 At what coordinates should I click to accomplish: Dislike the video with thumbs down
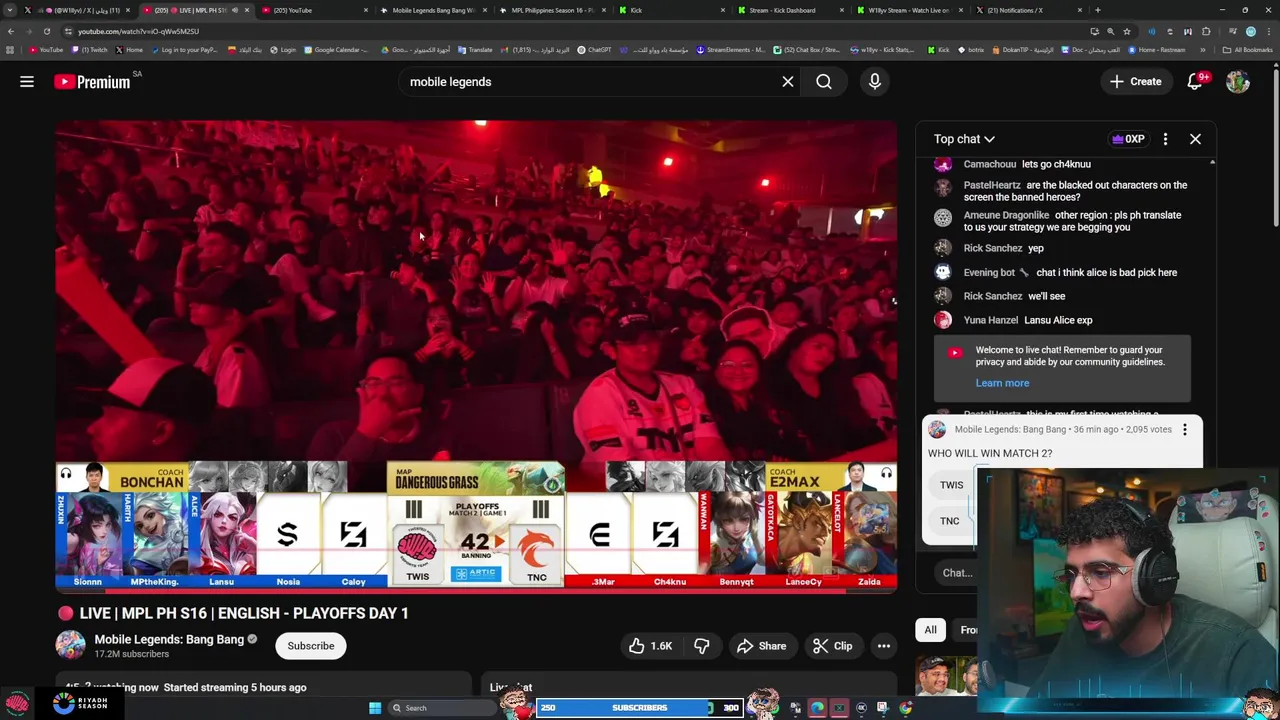(x=702, y=646)
